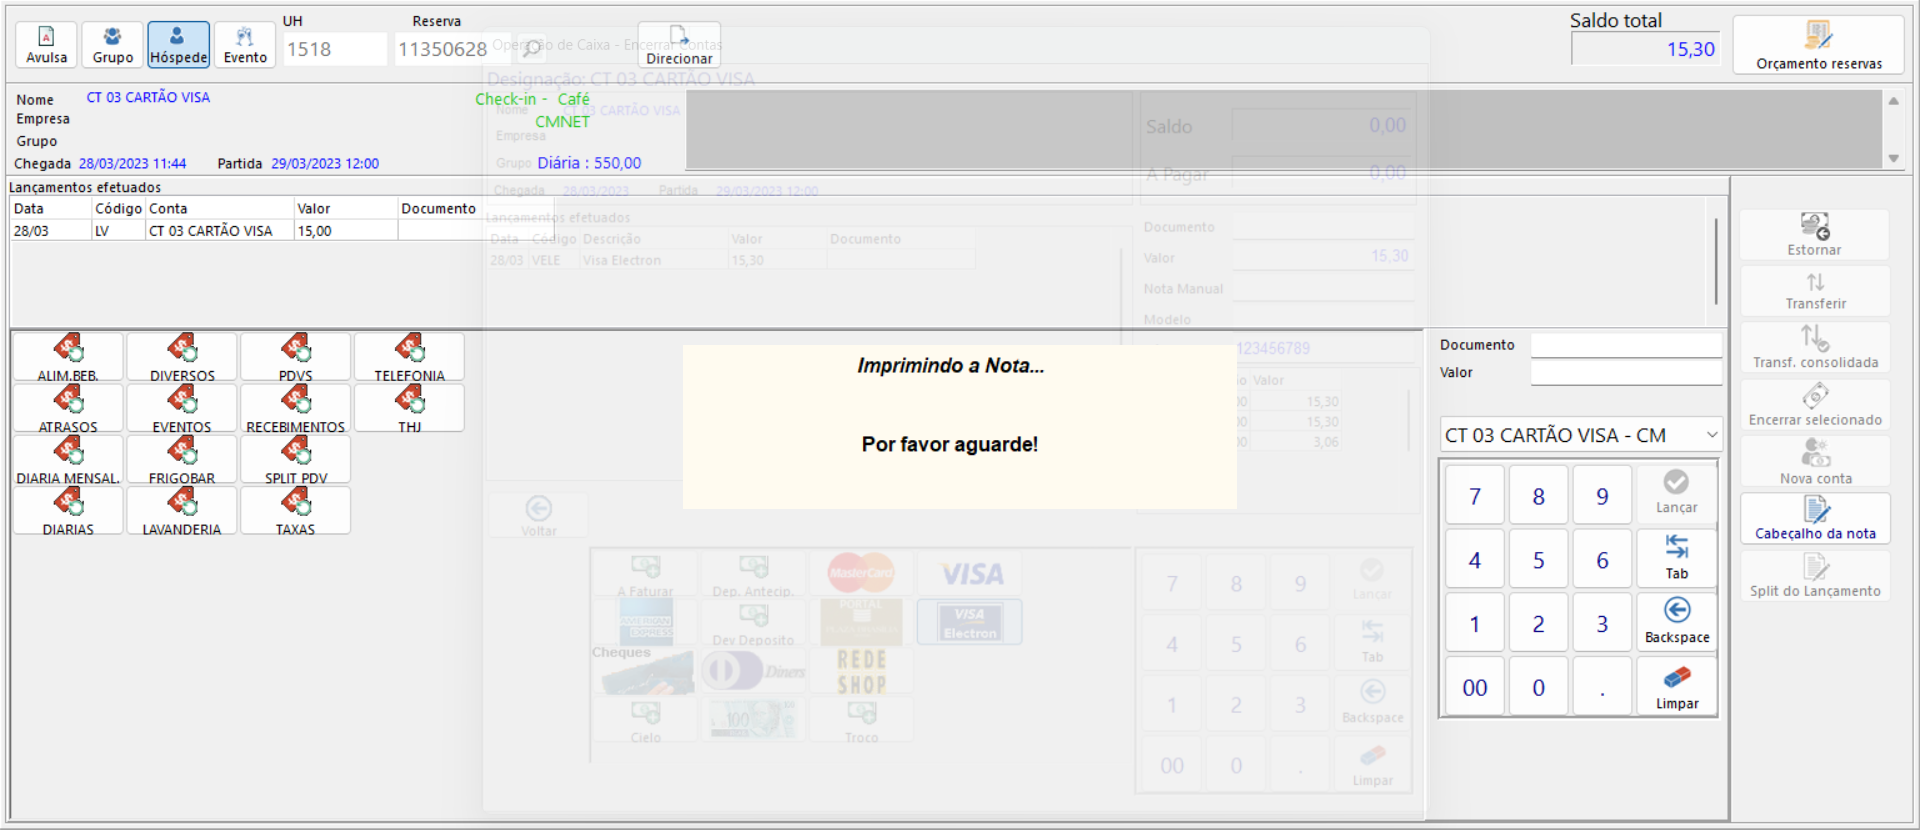Screen dimensions: 1920x830
Task: Select the FRIGOBAR category
Action: pyautogui.click(x=182, y=459)
